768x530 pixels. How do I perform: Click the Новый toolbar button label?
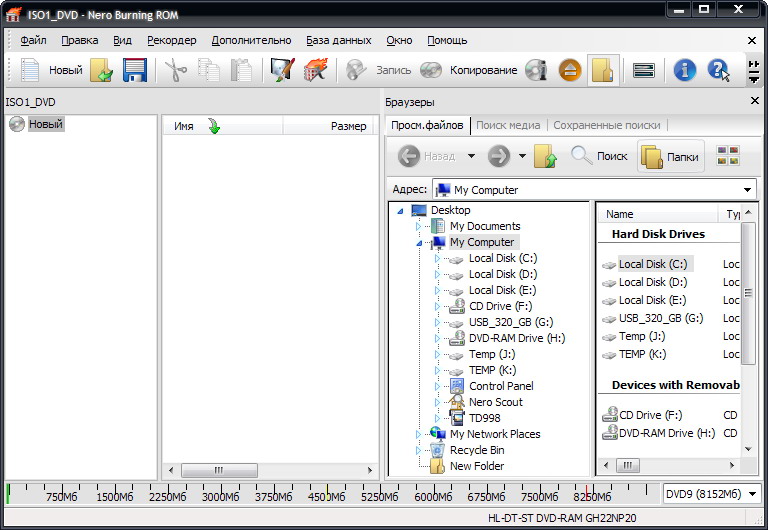66,70
